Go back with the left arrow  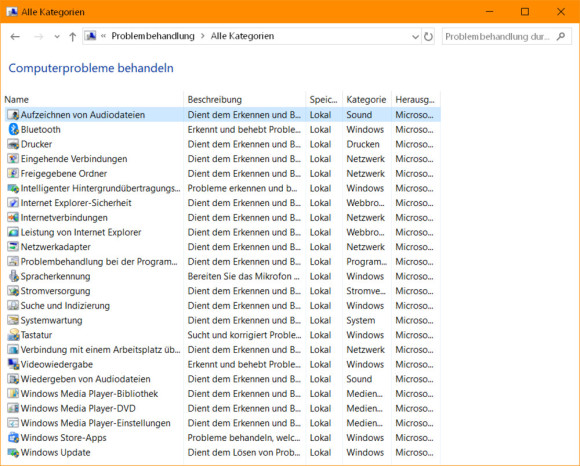tap(15, 36)
